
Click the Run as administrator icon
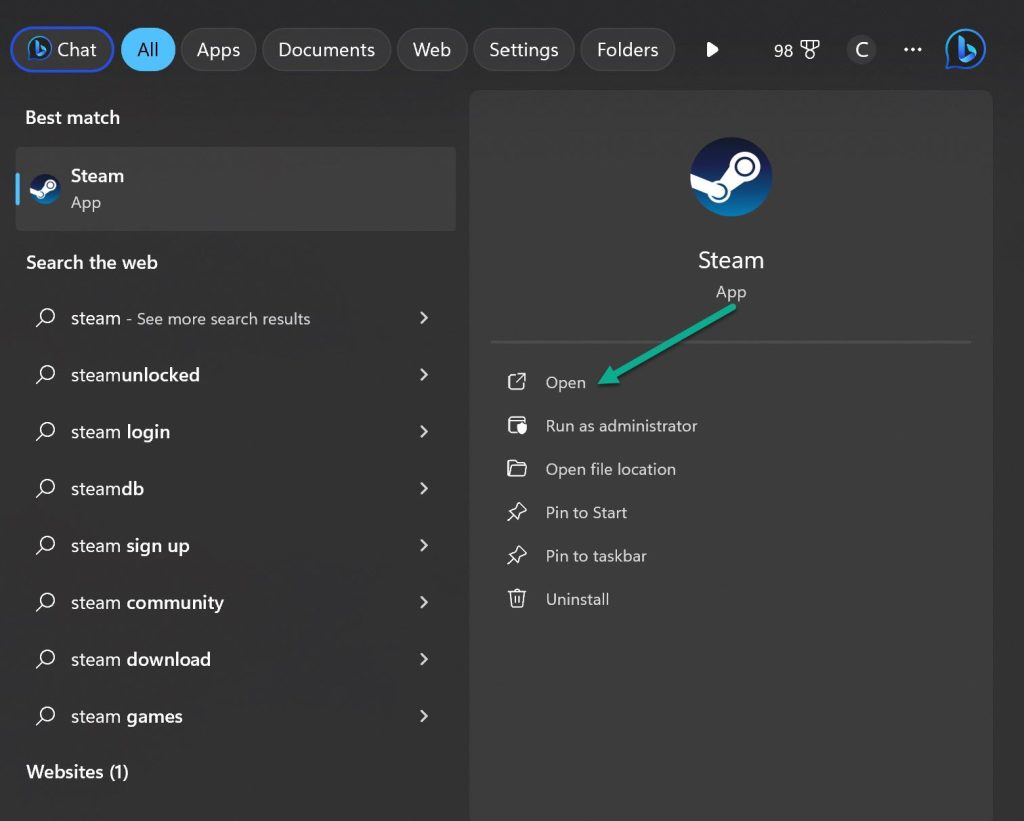[517, 424]
